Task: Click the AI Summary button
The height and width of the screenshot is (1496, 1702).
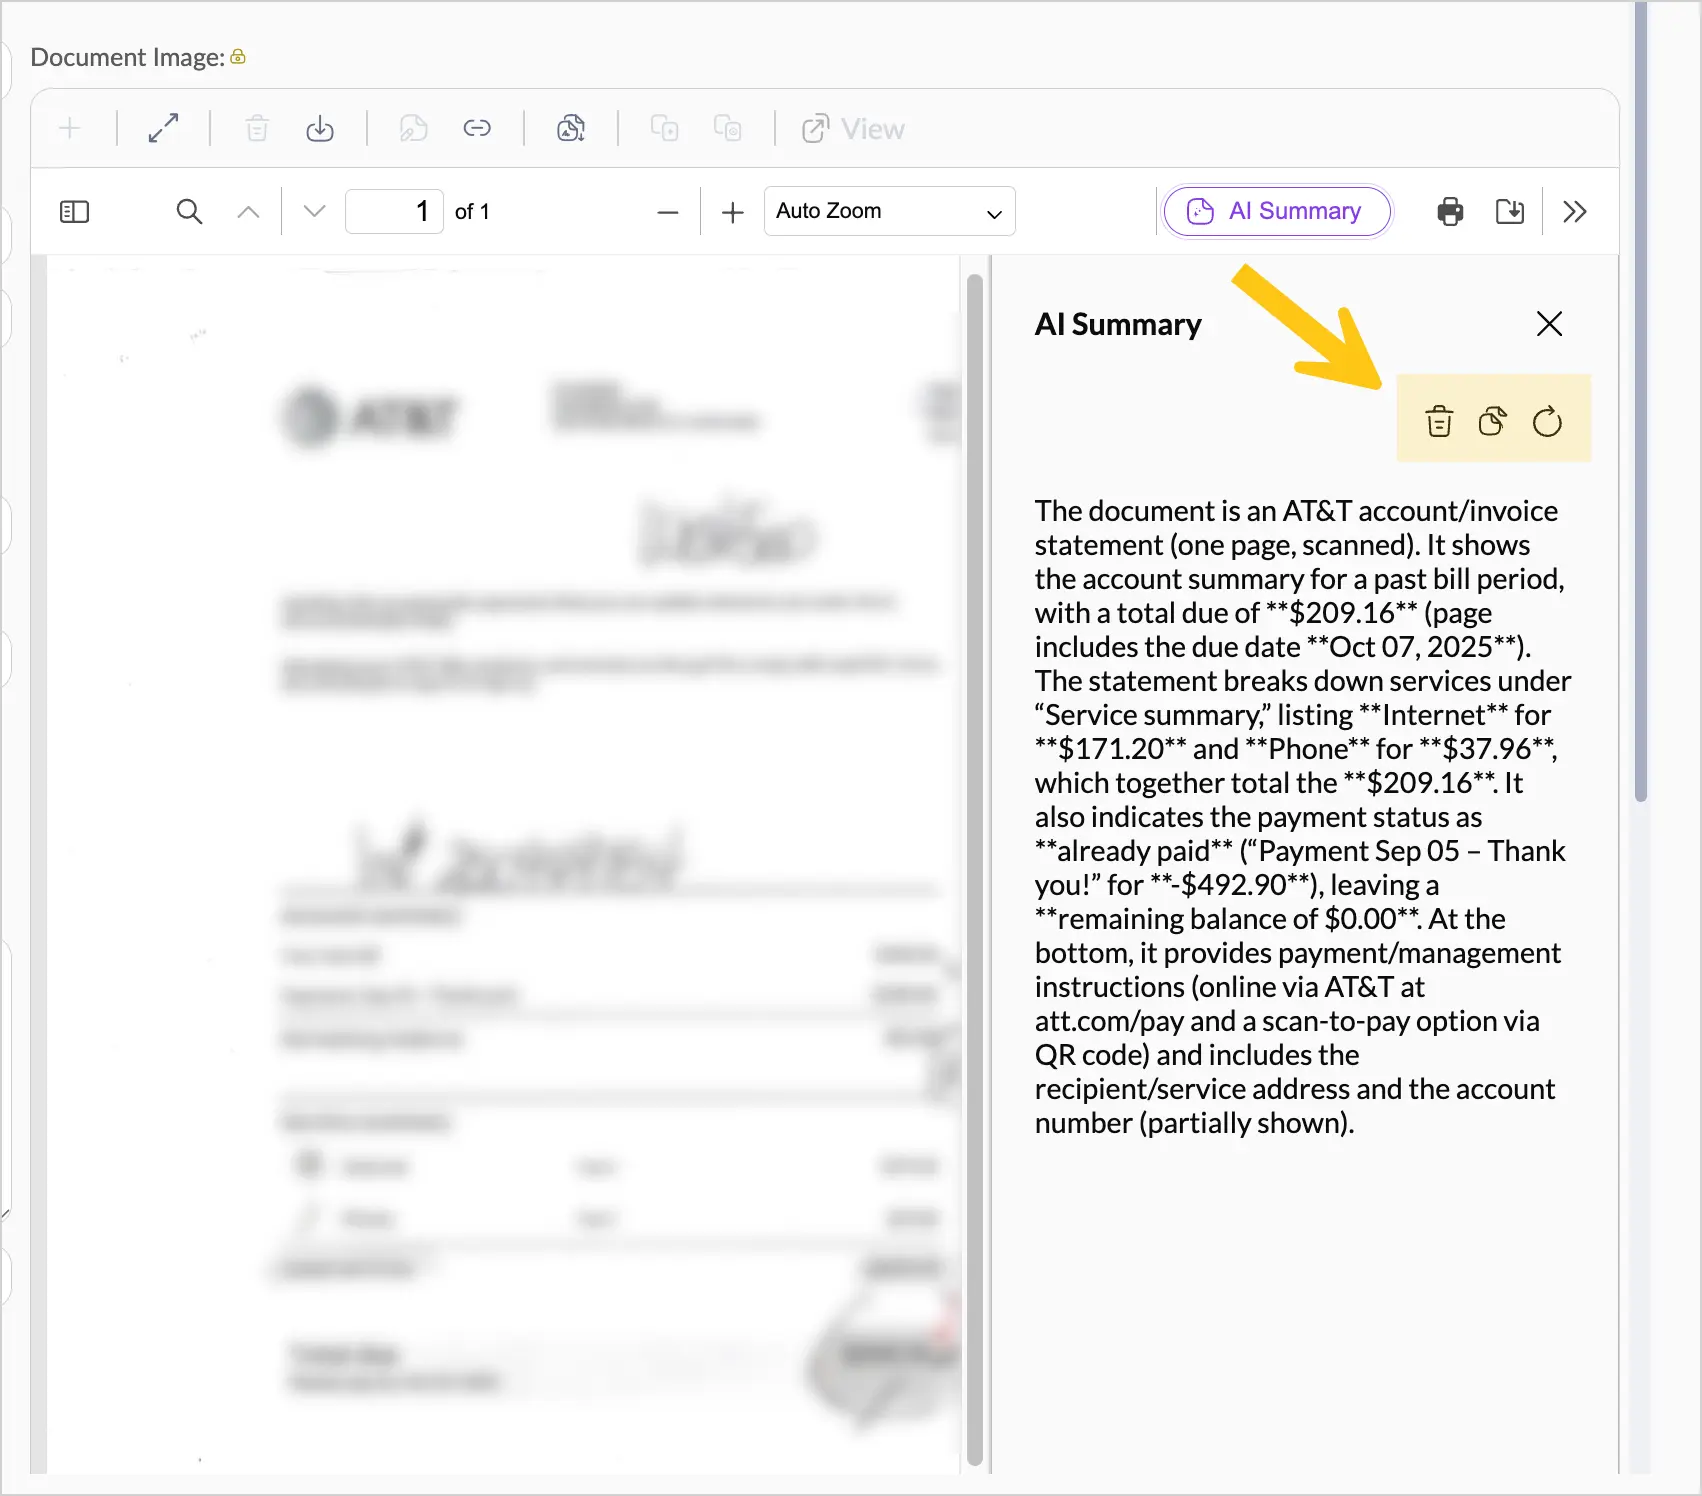Action: pos(1277,212)
